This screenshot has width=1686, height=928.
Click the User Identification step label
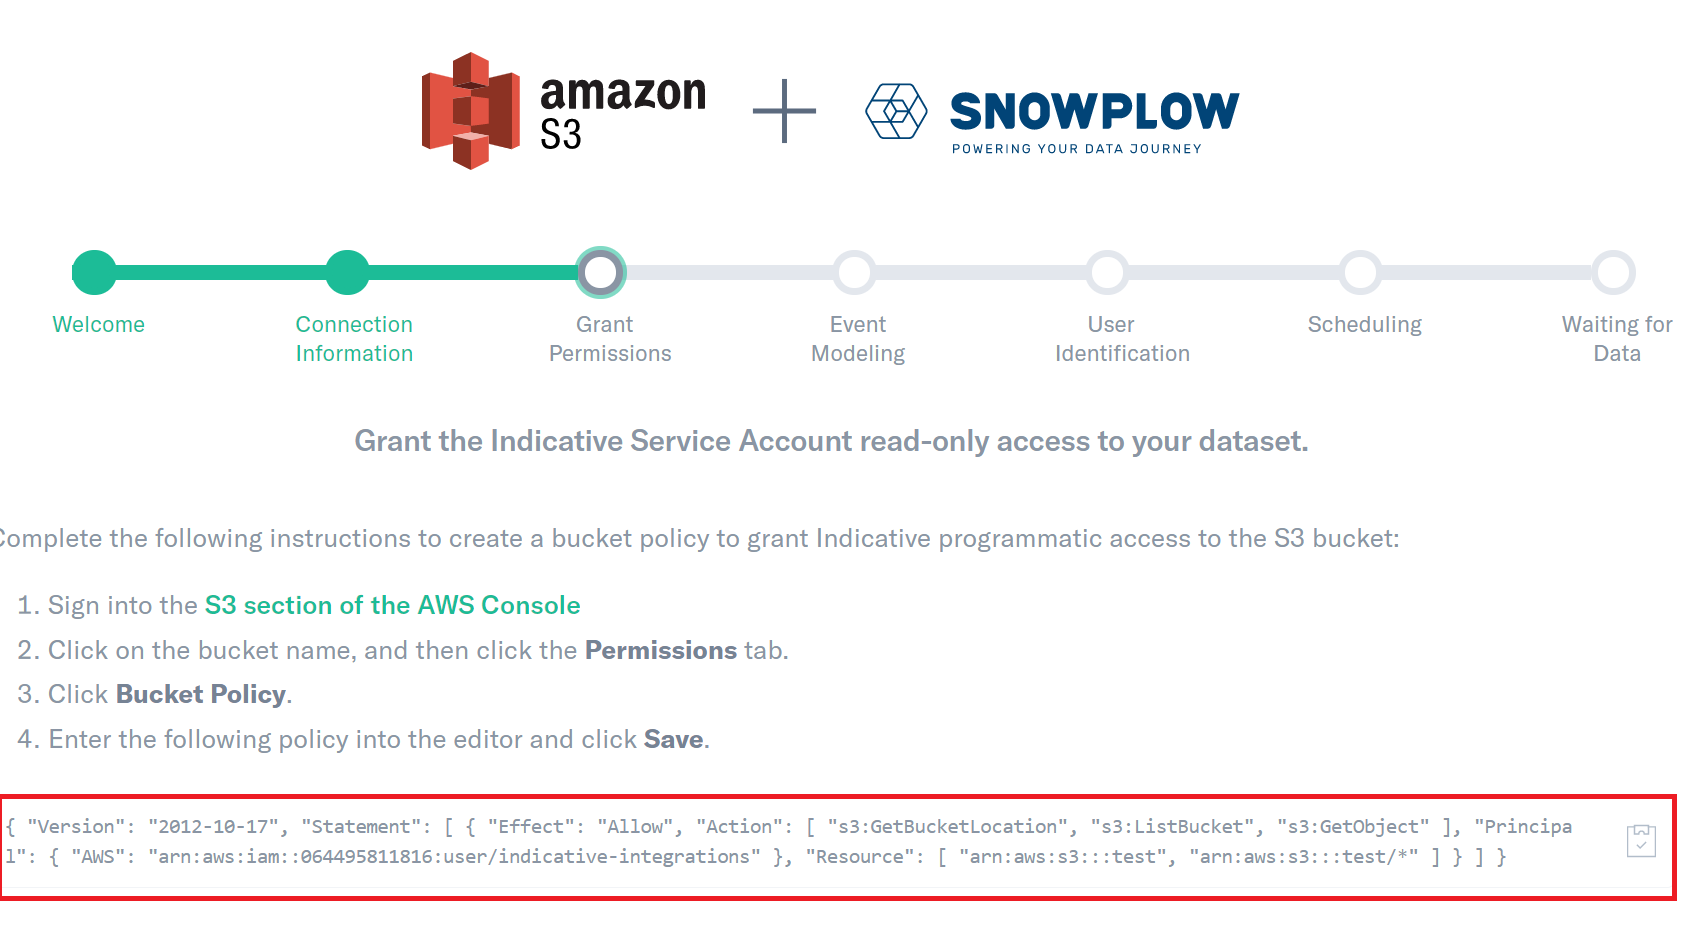tap(1122, 339)
